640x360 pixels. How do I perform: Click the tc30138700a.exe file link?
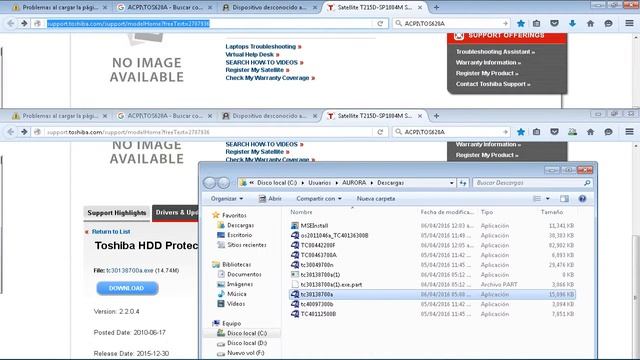coord(130,271)
